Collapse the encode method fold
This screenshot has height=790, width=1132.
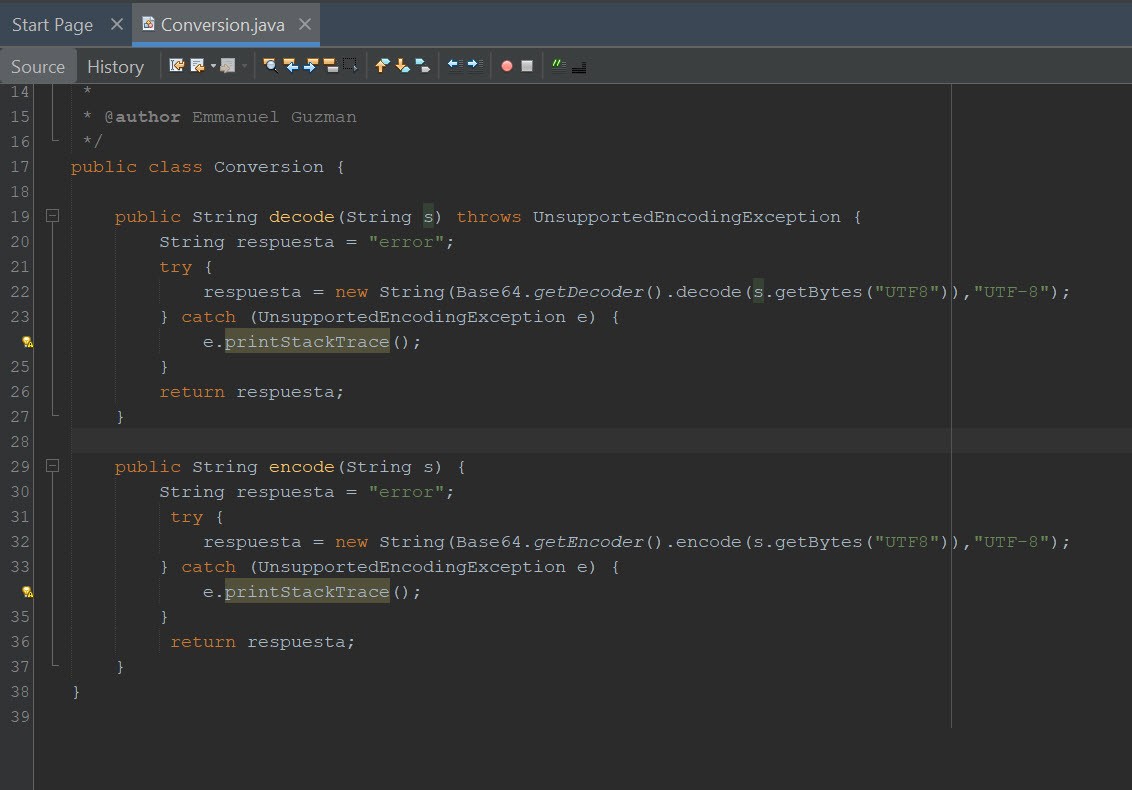point(53,466)
